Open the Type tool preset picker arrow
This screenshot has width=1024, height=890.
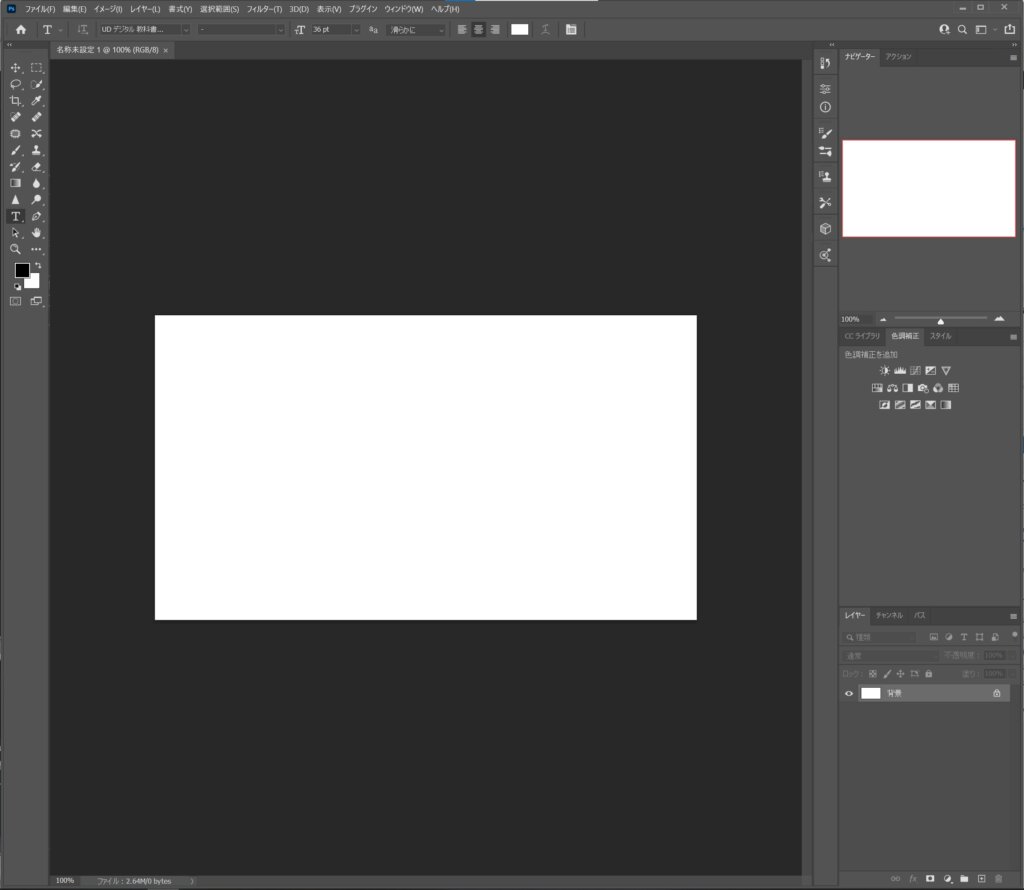tap(60, 30)
